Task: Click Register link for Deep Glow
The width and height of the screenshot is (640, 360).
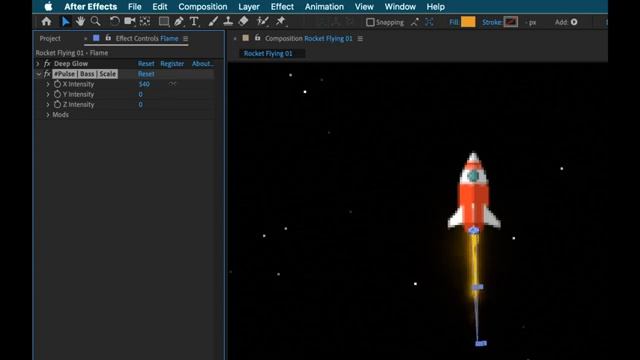Action: point(172,64)
